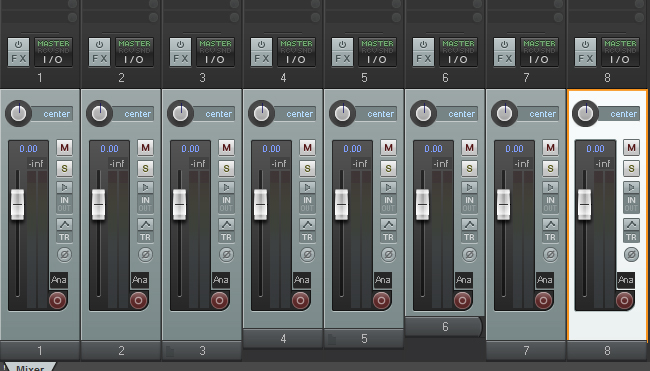This screenshot has height=371, width=650.
Task: Mute track 6
Action: pos(469,148)
